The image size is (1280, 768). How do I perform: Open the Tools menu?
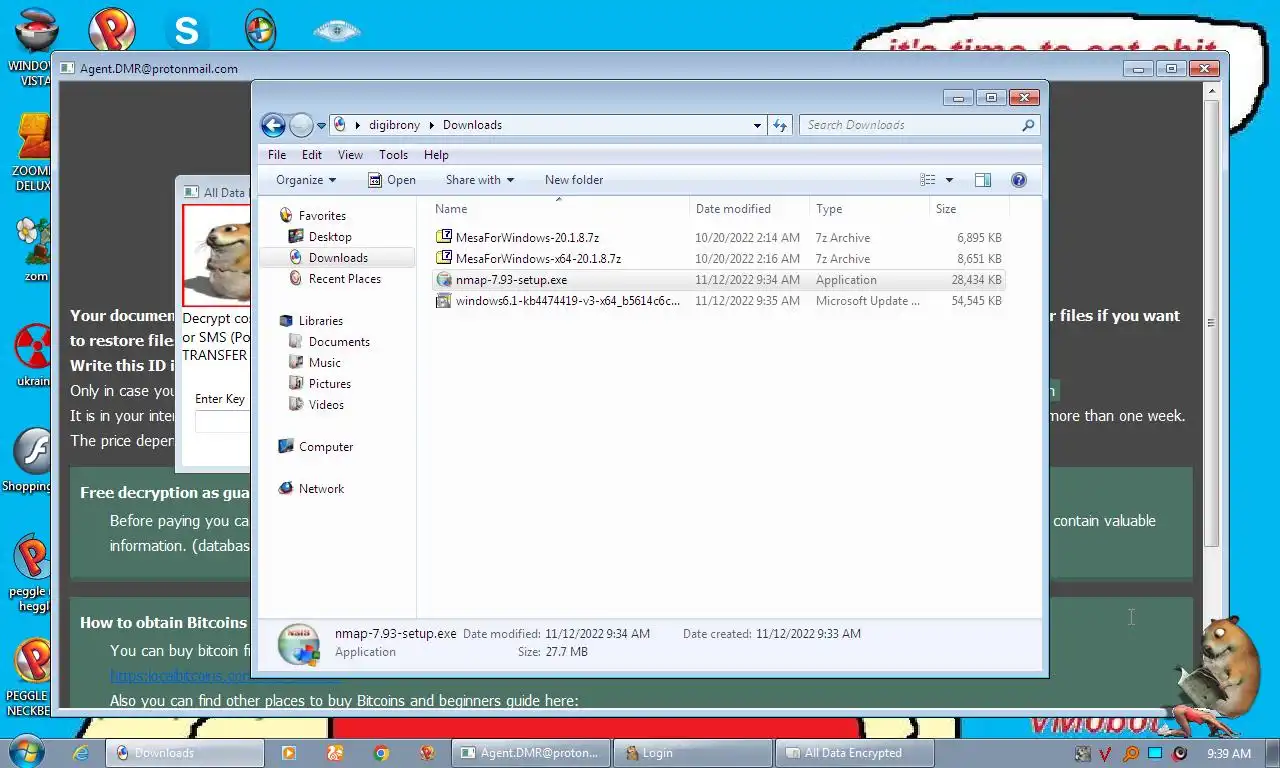393,155
